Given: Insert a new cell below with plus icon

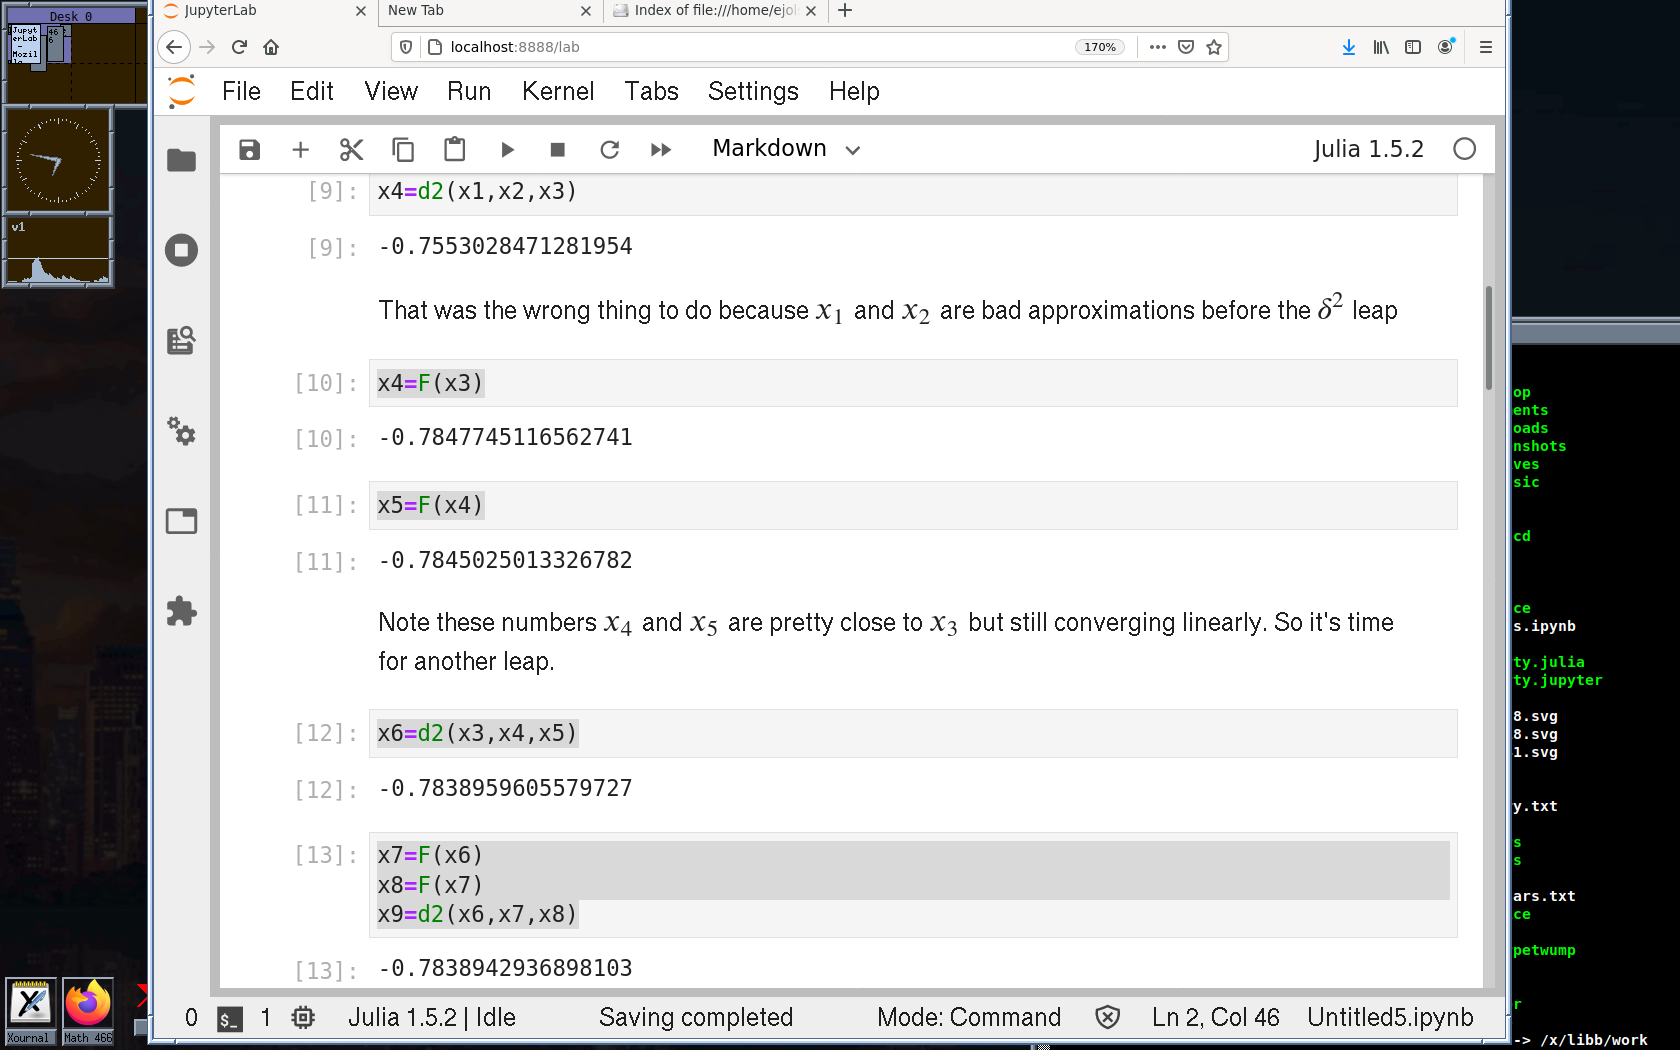Looking at the screenshot, I should click(x=300, y=150).
